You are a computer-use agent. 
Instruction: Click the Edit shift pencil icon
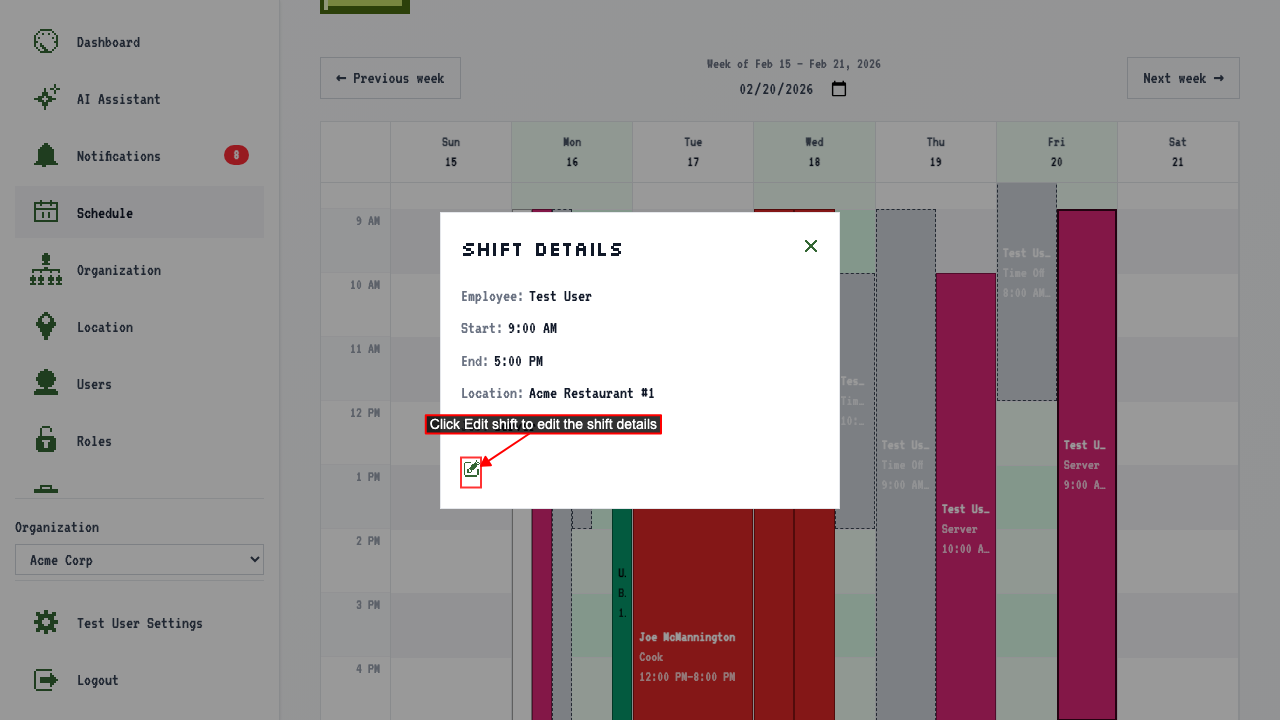click(471, 469)
